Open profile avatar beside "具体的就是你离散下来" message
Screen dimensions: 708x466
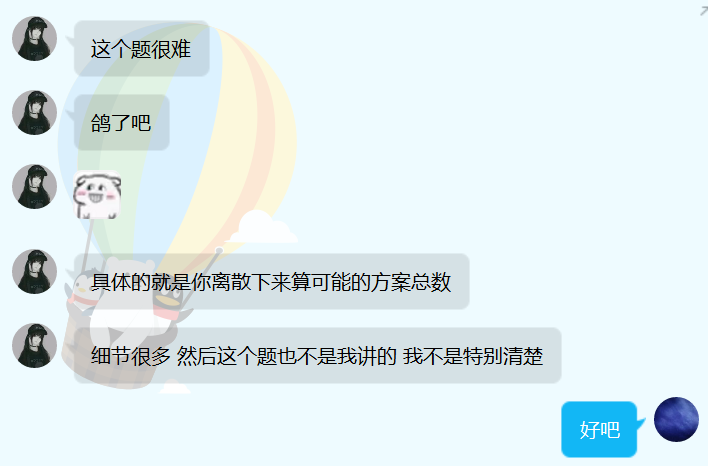(x=34, y=272)
